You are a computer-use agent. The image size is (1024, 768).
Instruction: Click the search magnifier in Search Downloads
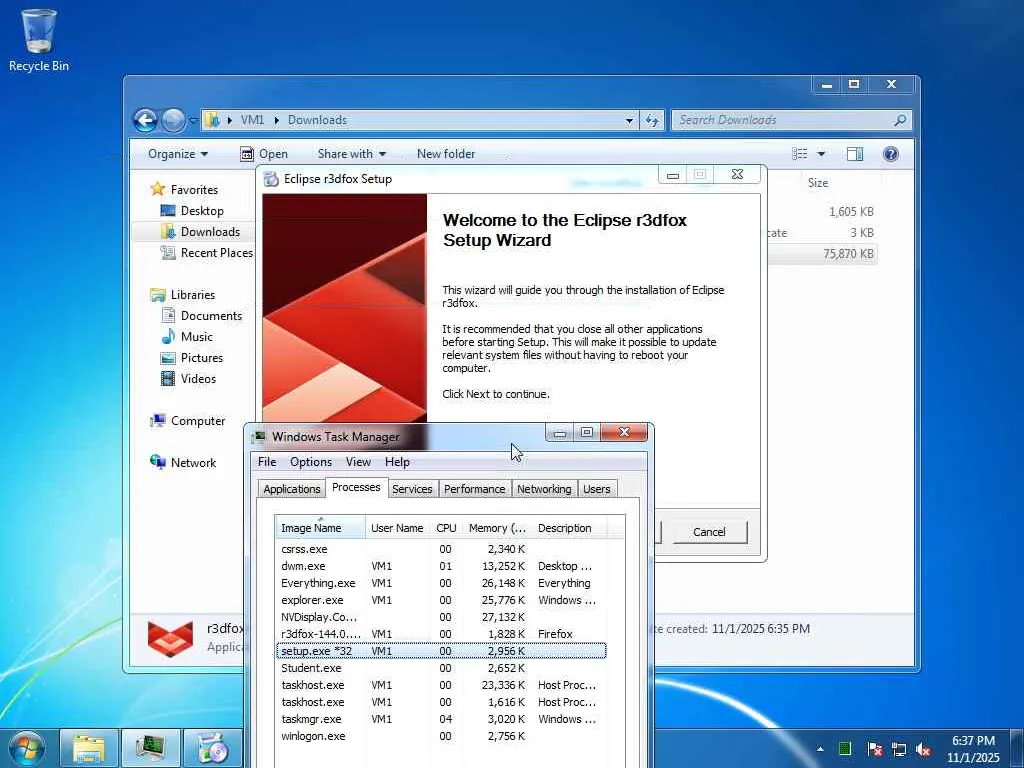click(900, 120)
